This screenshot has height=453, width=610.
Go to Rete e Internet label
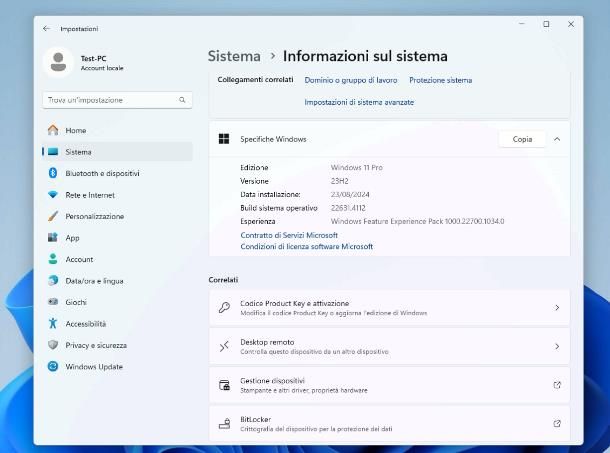pos(90,195)
